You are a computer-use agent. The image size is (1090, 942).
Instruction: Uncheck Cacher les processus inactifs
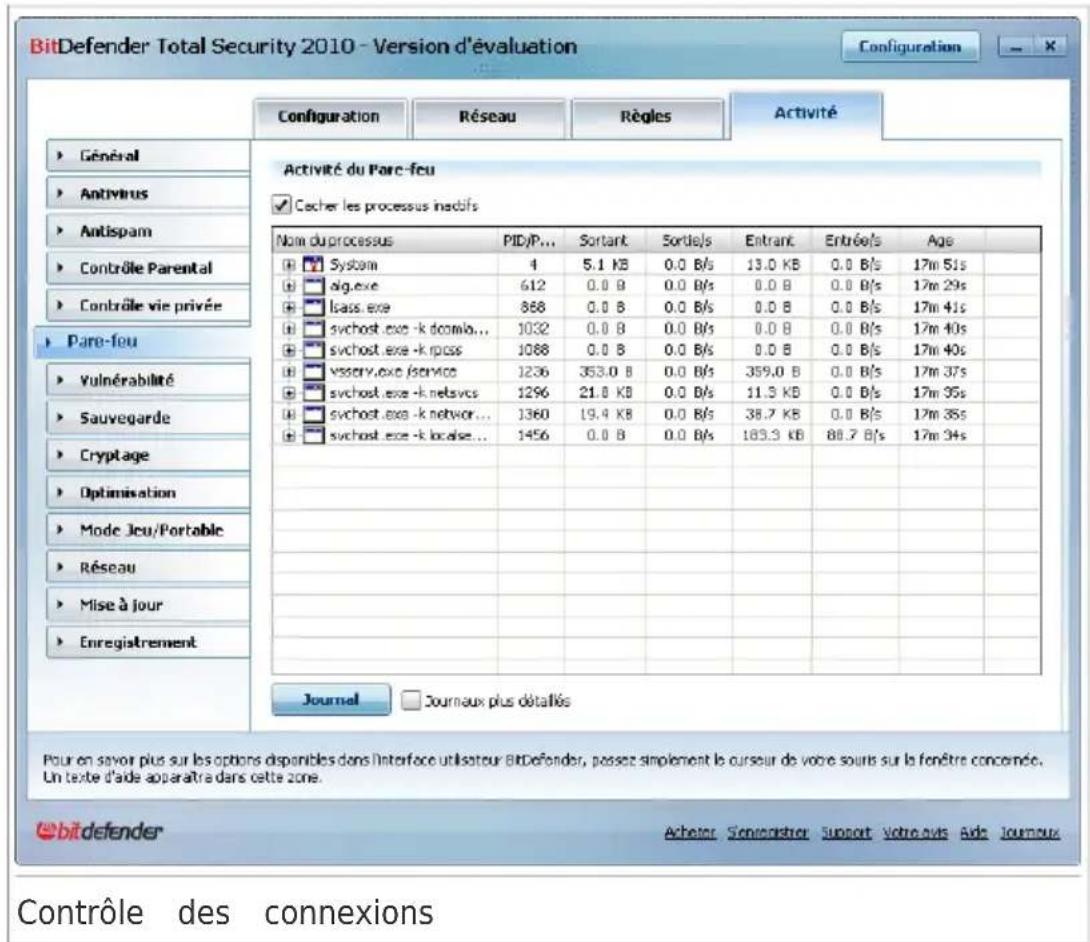click(281, 205)
